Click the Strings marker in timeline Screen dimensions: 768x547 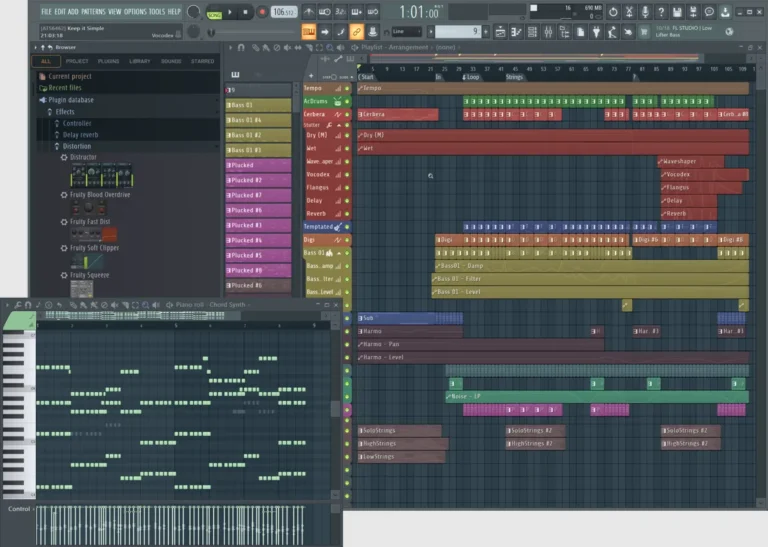[x=514, y=77]
